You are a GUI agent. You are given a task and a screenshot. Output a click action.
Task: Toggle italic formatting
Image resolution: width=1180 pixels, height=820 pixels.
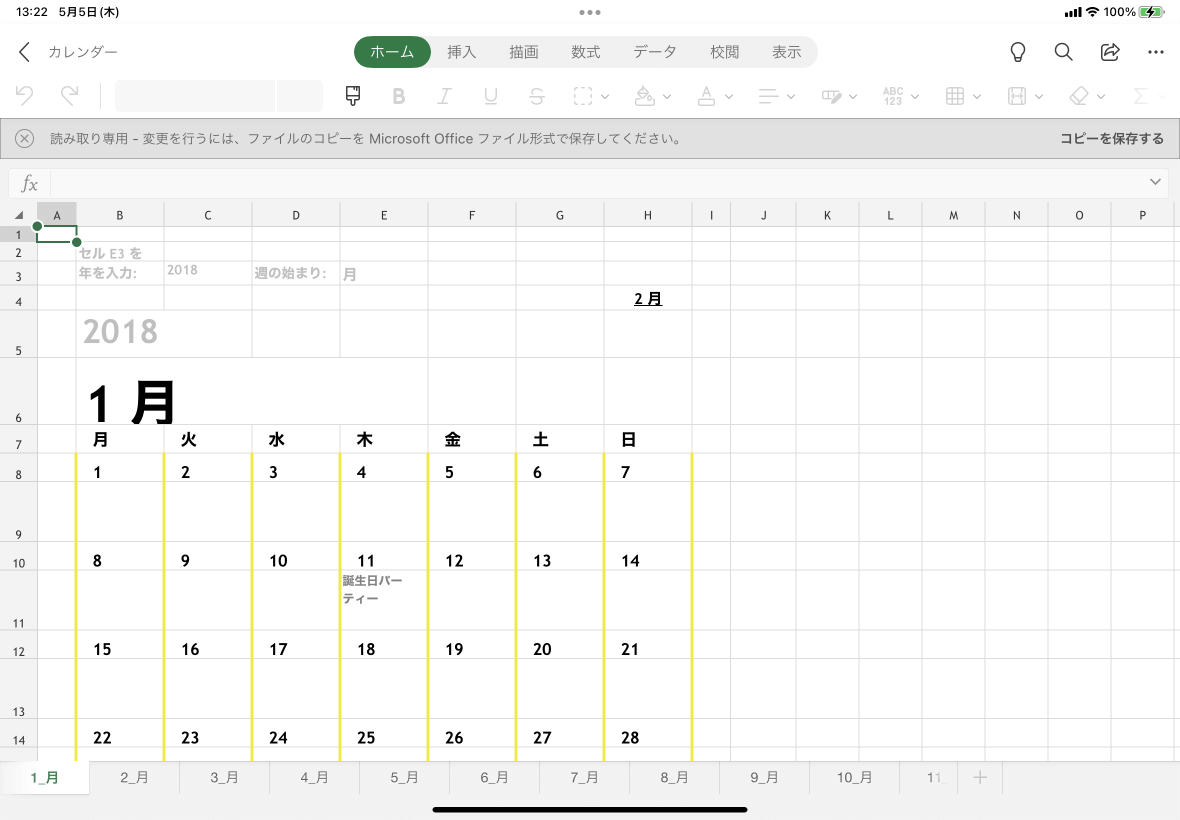tap(445, 95)
